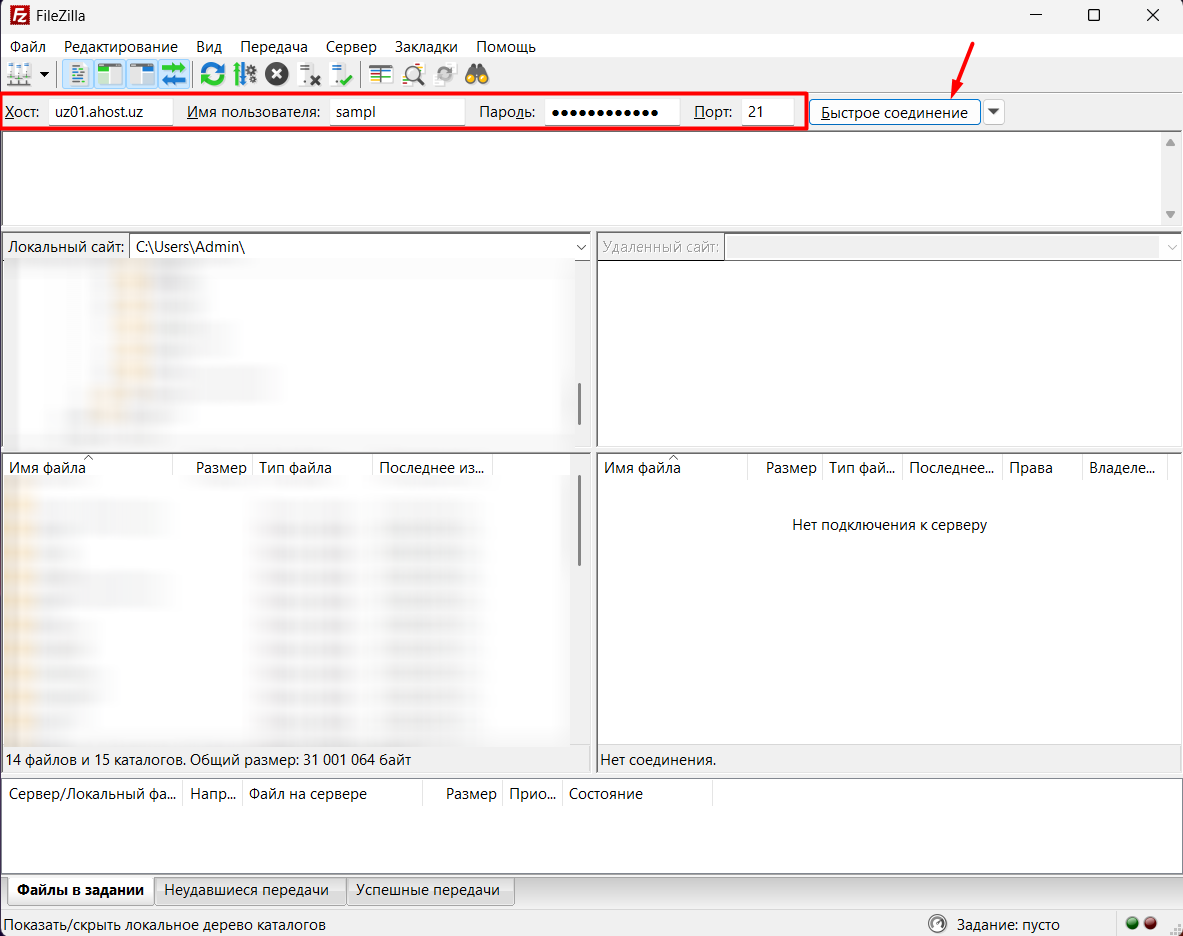Screen dimensions: 1183x936
Task: Click the FileZilla logo in title bar
Action: (20, 15)
